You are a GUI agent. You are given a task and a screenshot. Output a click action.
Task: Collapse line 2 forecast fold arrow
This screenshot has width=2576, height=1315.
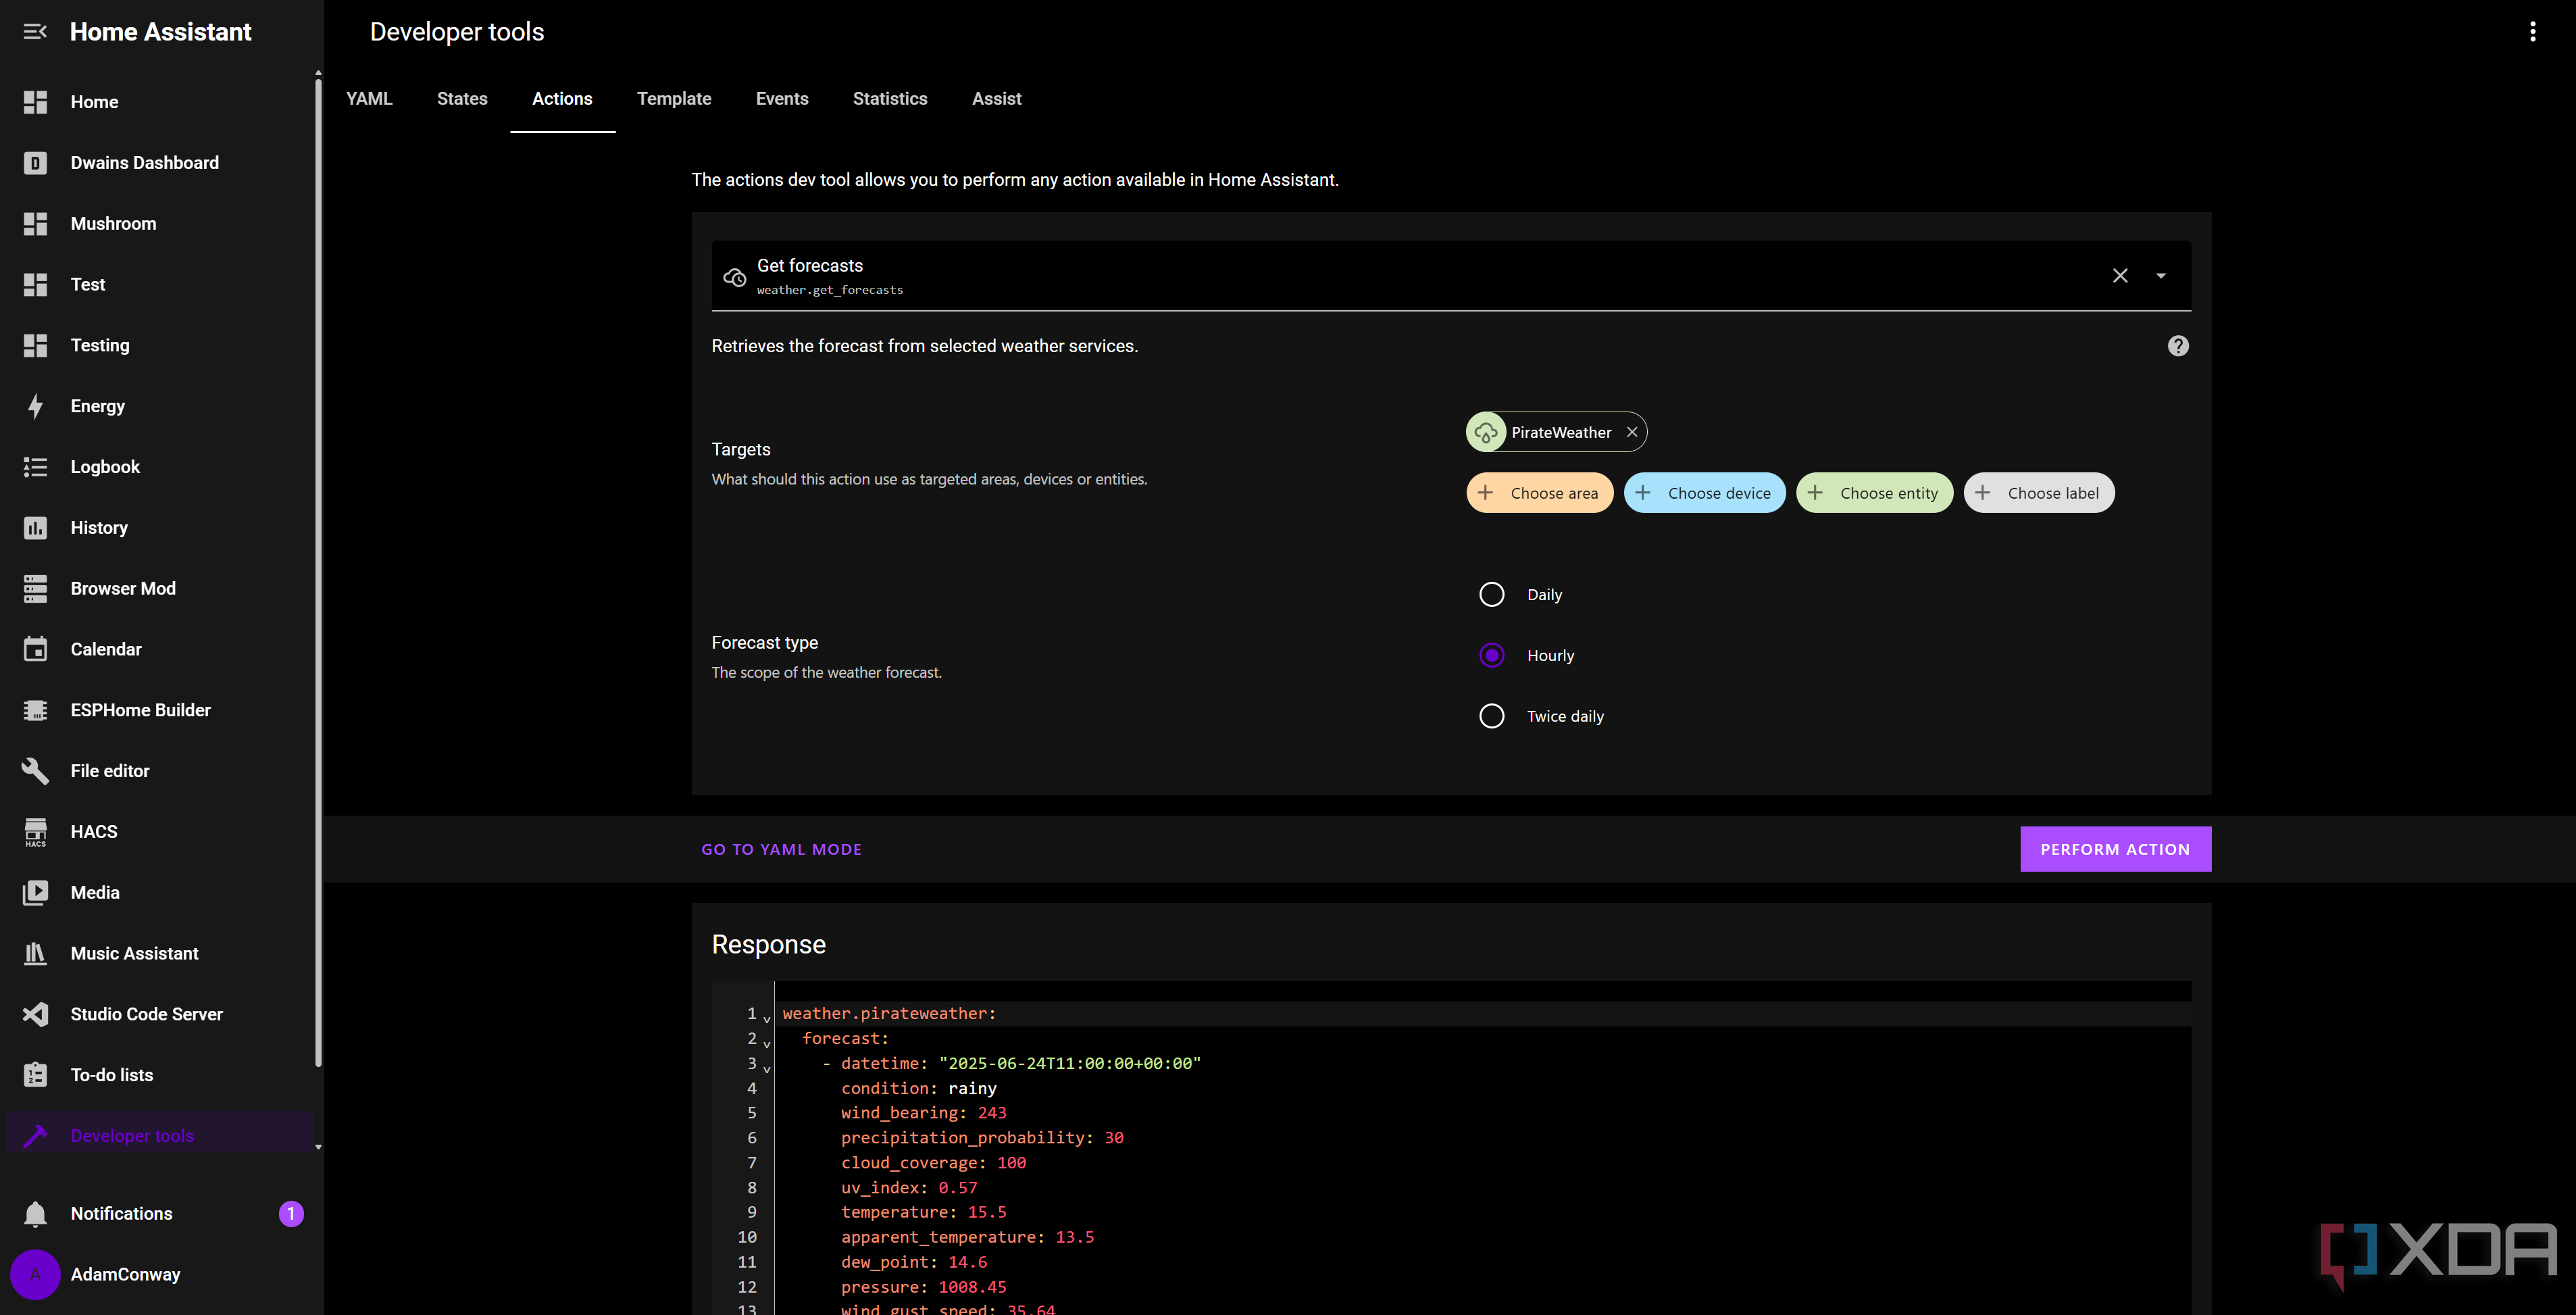point(767,1044)
